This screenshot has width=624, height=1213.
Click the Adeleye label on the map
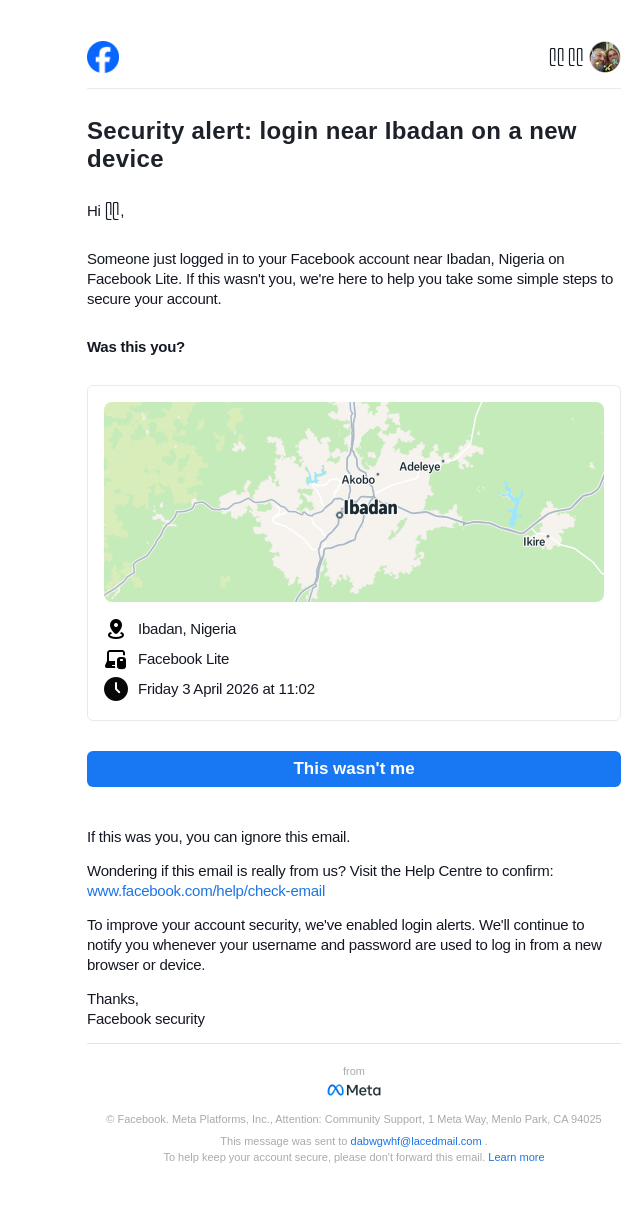tap(420, 466)
